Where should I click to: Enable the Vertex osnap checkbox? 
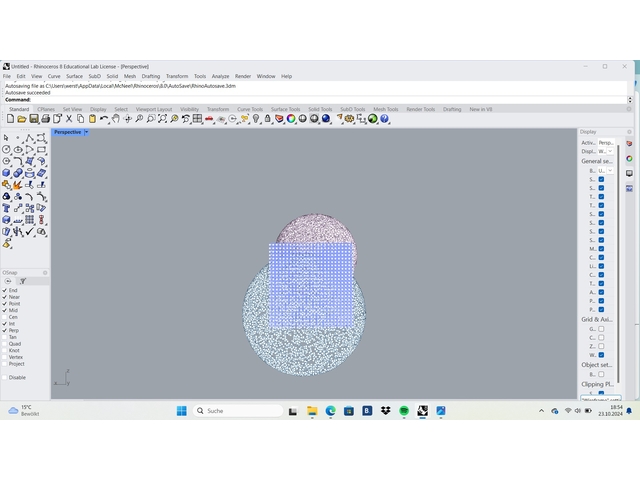5,357
